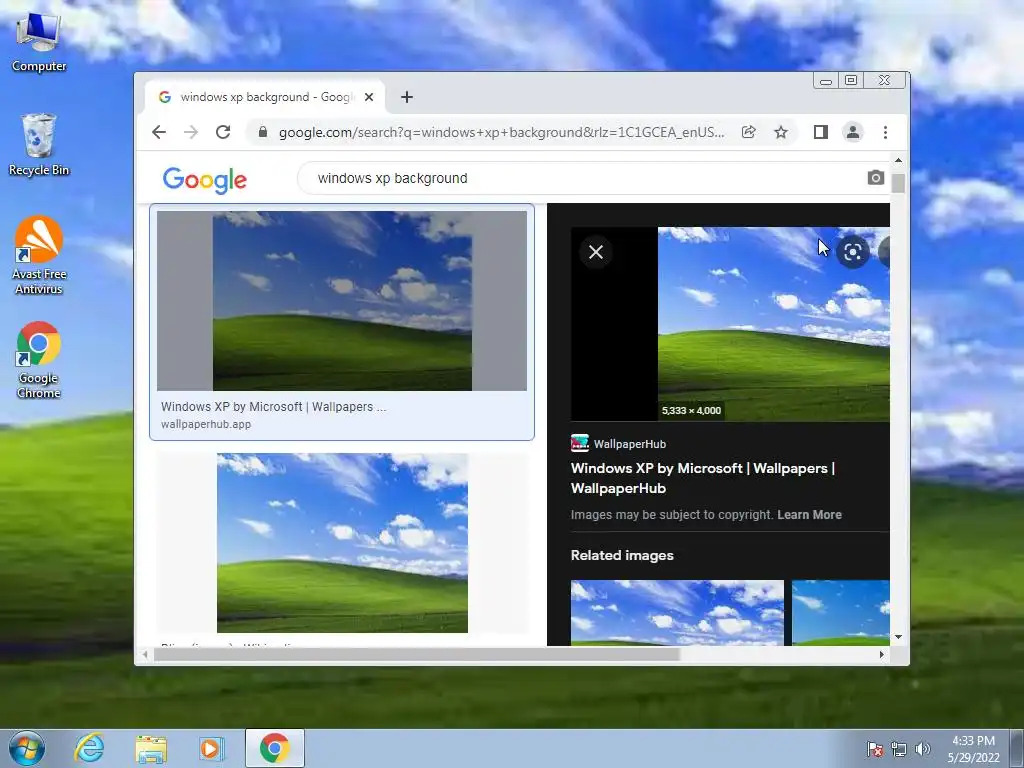
Task: Click the WallpaperHub source icon
Action: coord(579,443)
